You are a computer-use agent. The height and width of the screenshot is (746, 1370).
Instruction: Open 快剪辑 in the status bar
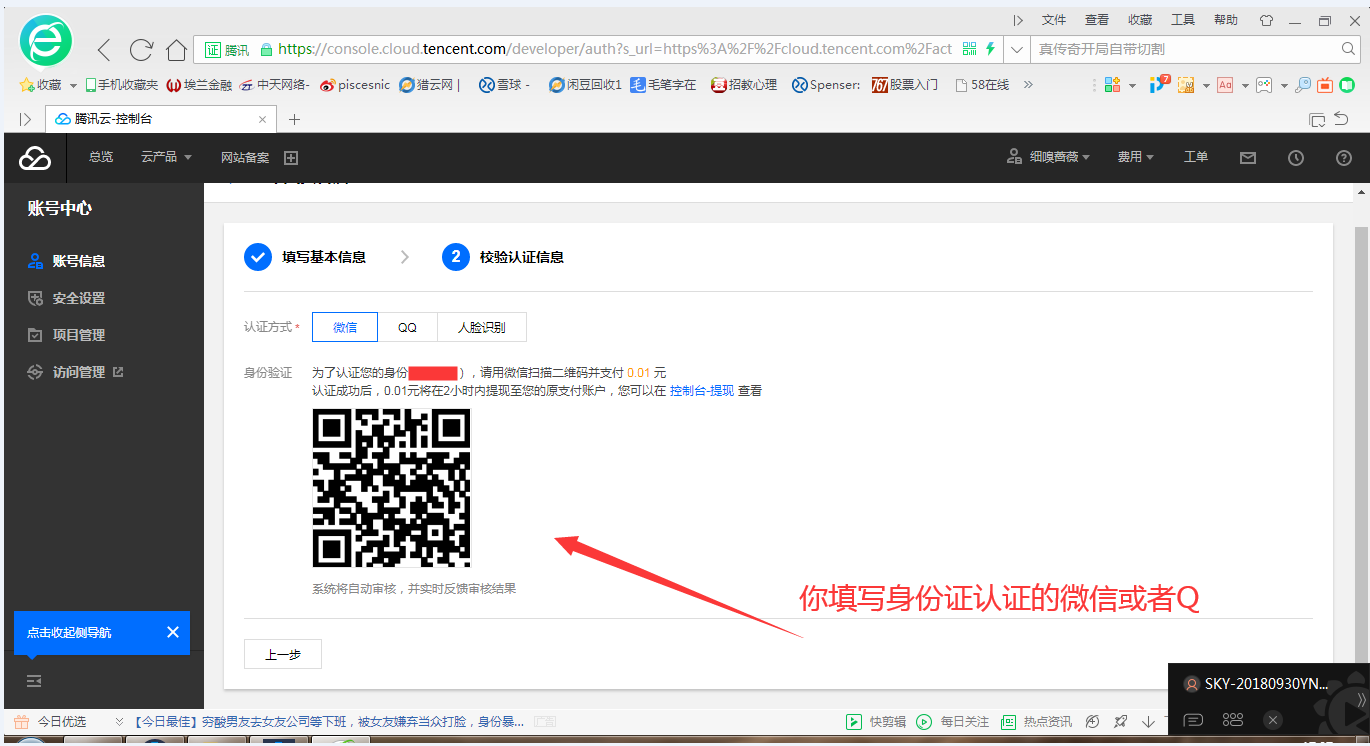(876, 721)
